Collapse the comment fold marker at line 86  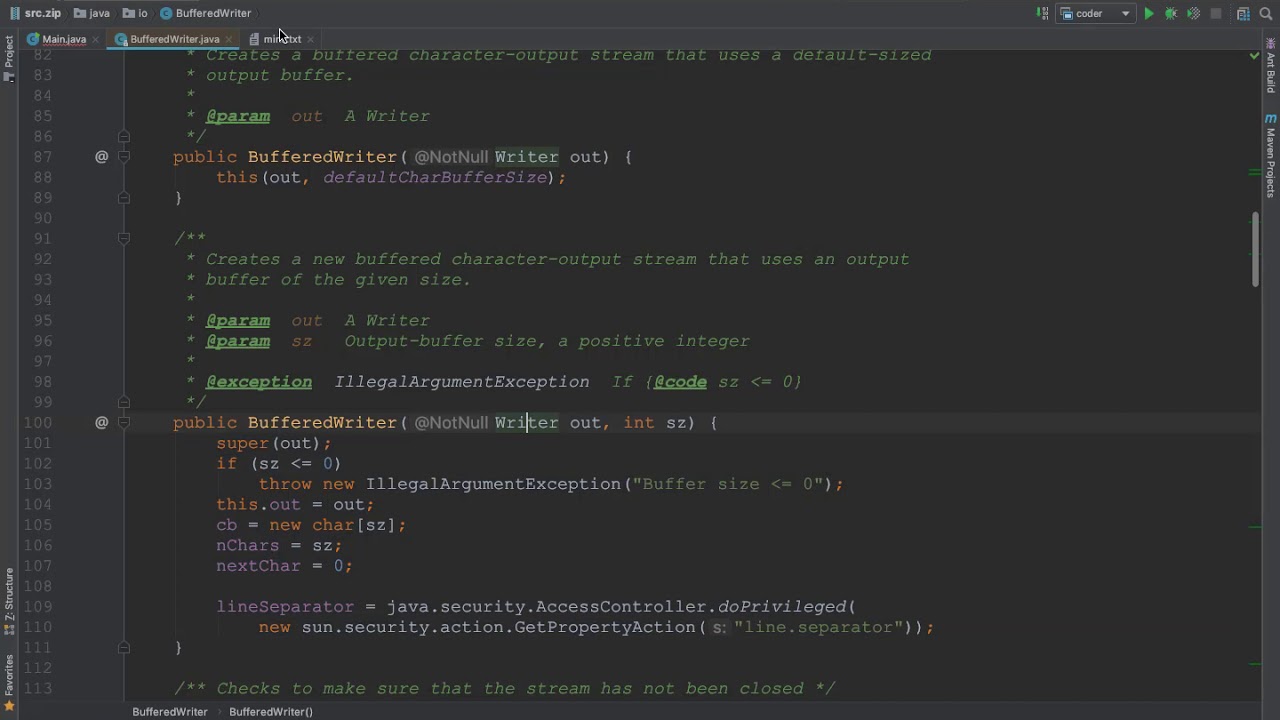click(124, 136)
